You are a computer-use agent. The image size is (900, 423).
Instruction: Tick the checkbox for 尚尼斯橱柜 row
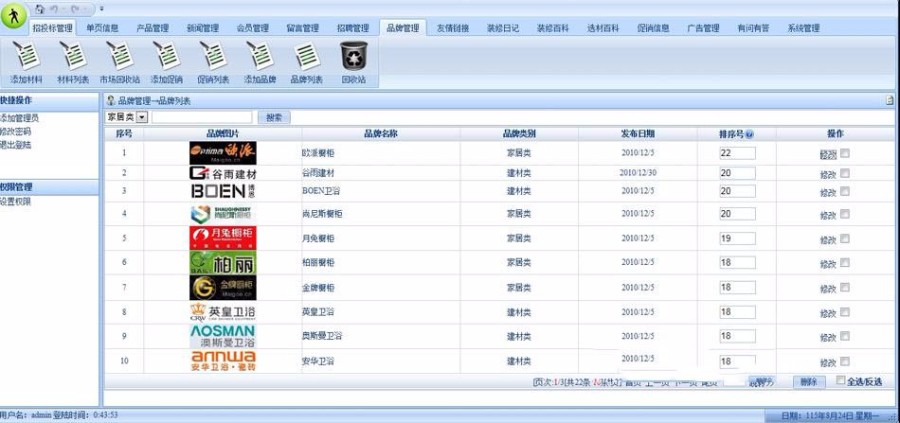click(844, 214)
